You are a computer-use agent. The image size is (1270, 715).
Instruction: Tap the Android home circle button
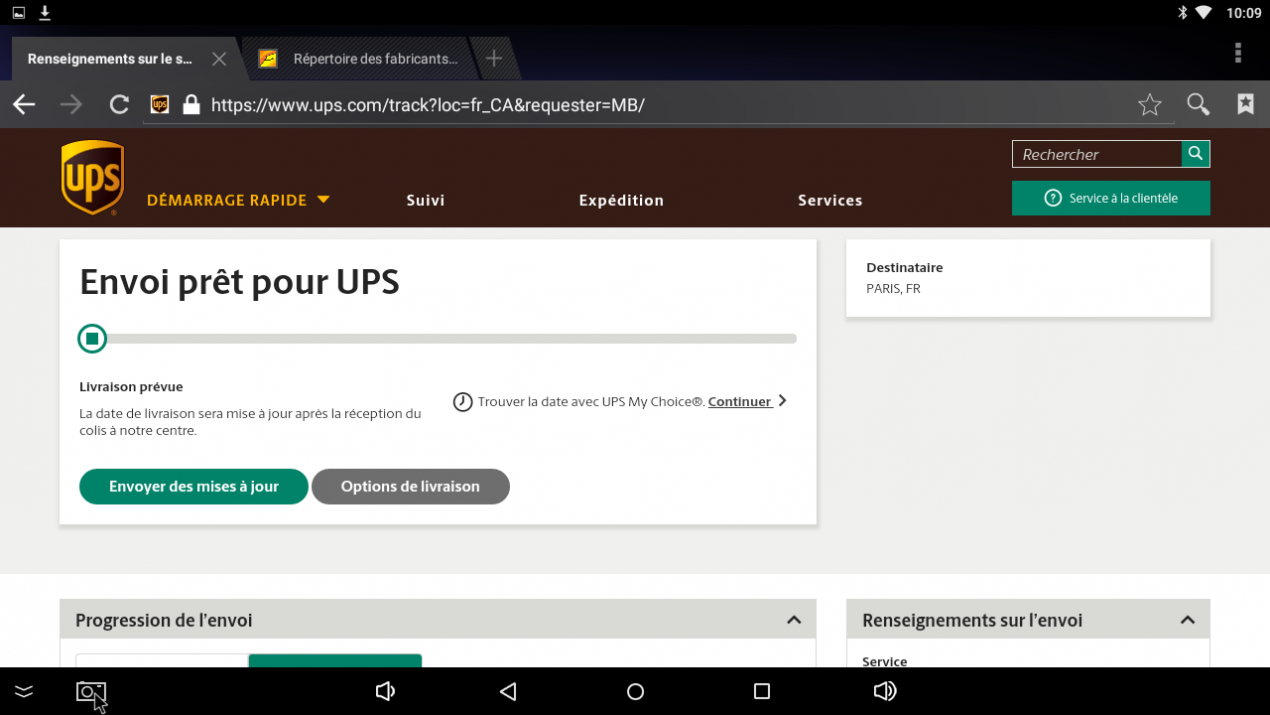[635, 691]
